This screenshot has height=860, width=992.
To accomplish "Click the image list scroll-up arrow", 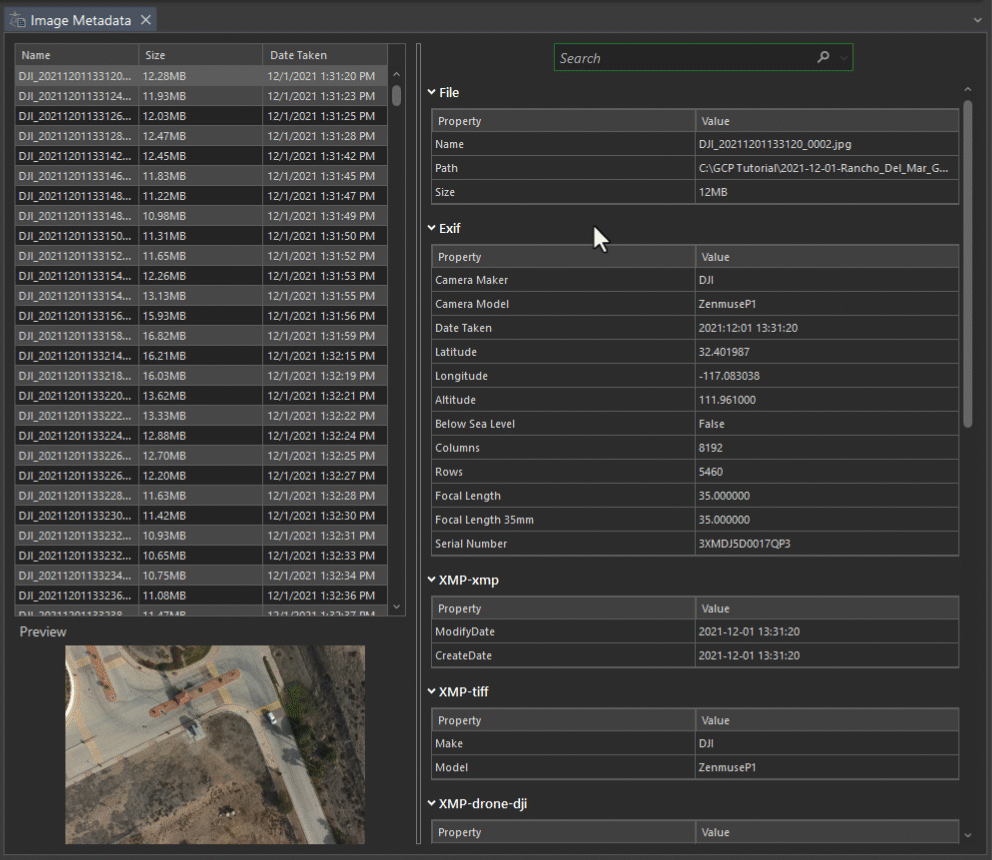I will [396, 74].
